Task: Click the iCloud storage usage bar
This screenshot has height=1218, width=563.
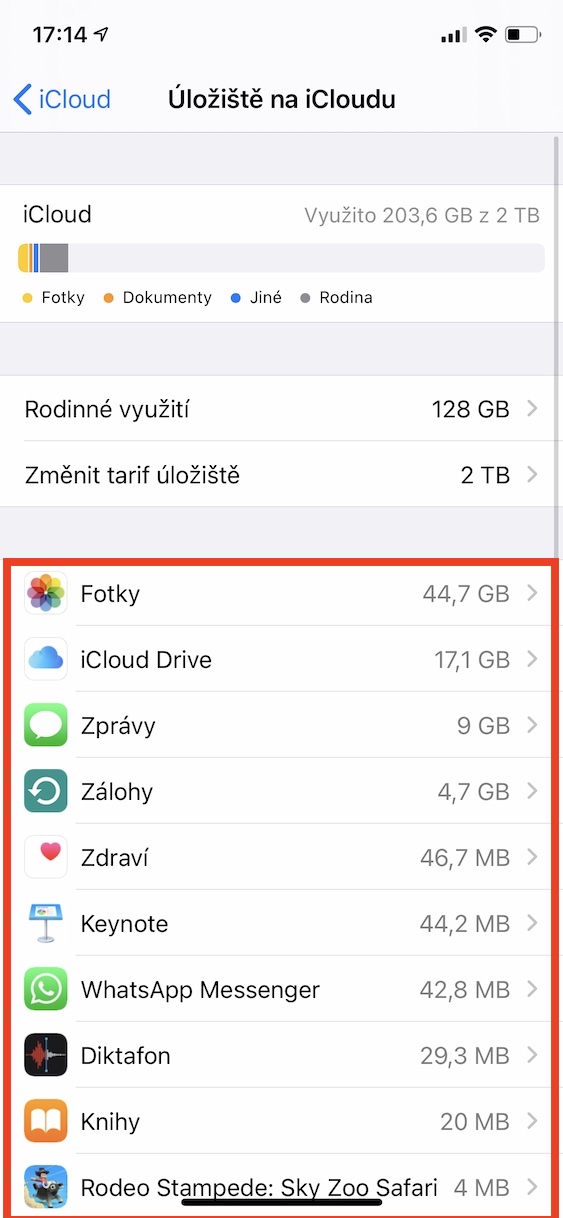Action: [281, 258]
